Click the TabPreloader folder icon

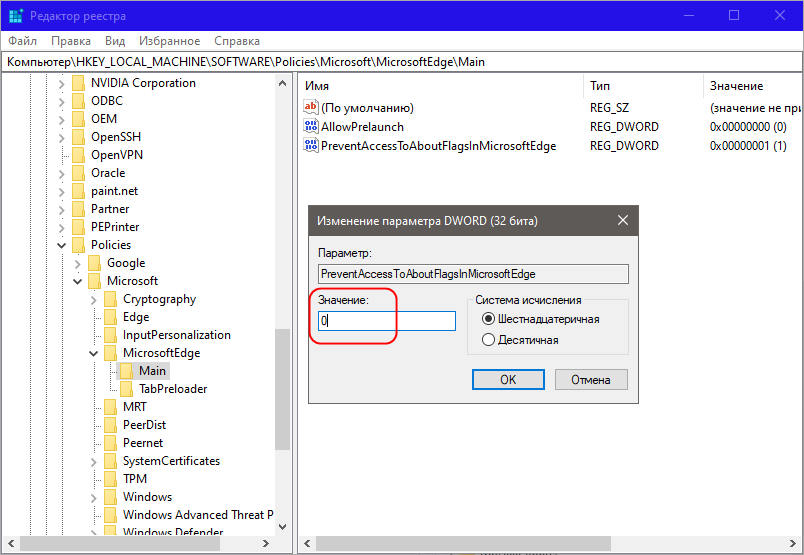pos(126,389)
